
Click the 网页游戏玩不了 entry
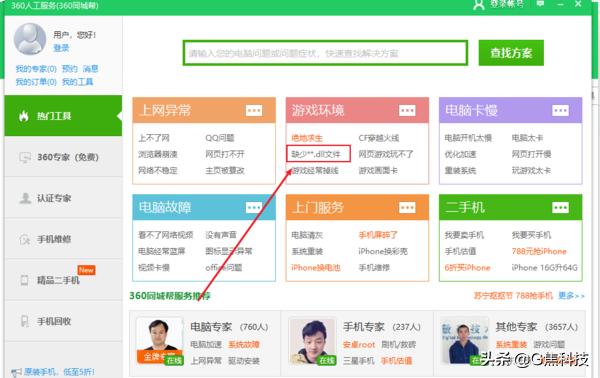tap(386, 154)
